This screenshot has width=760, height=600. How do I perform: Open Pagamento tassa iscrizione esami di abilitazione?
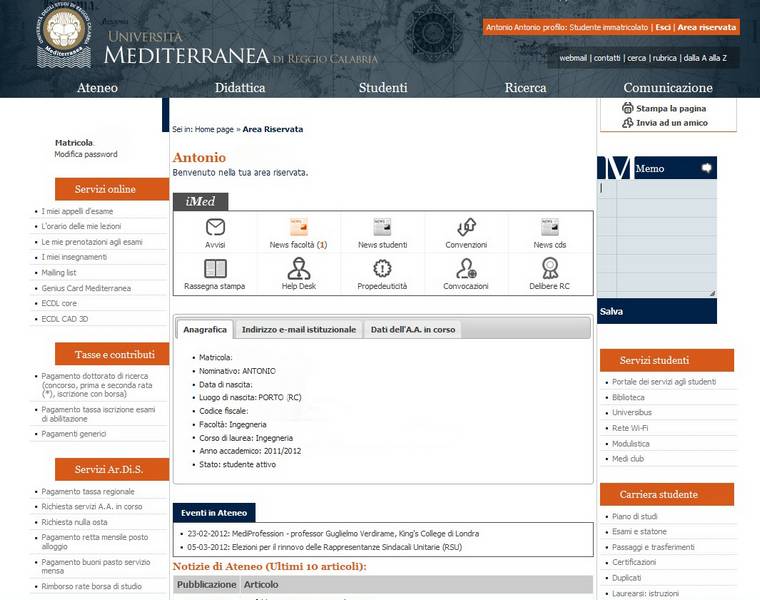coord(98,414)
